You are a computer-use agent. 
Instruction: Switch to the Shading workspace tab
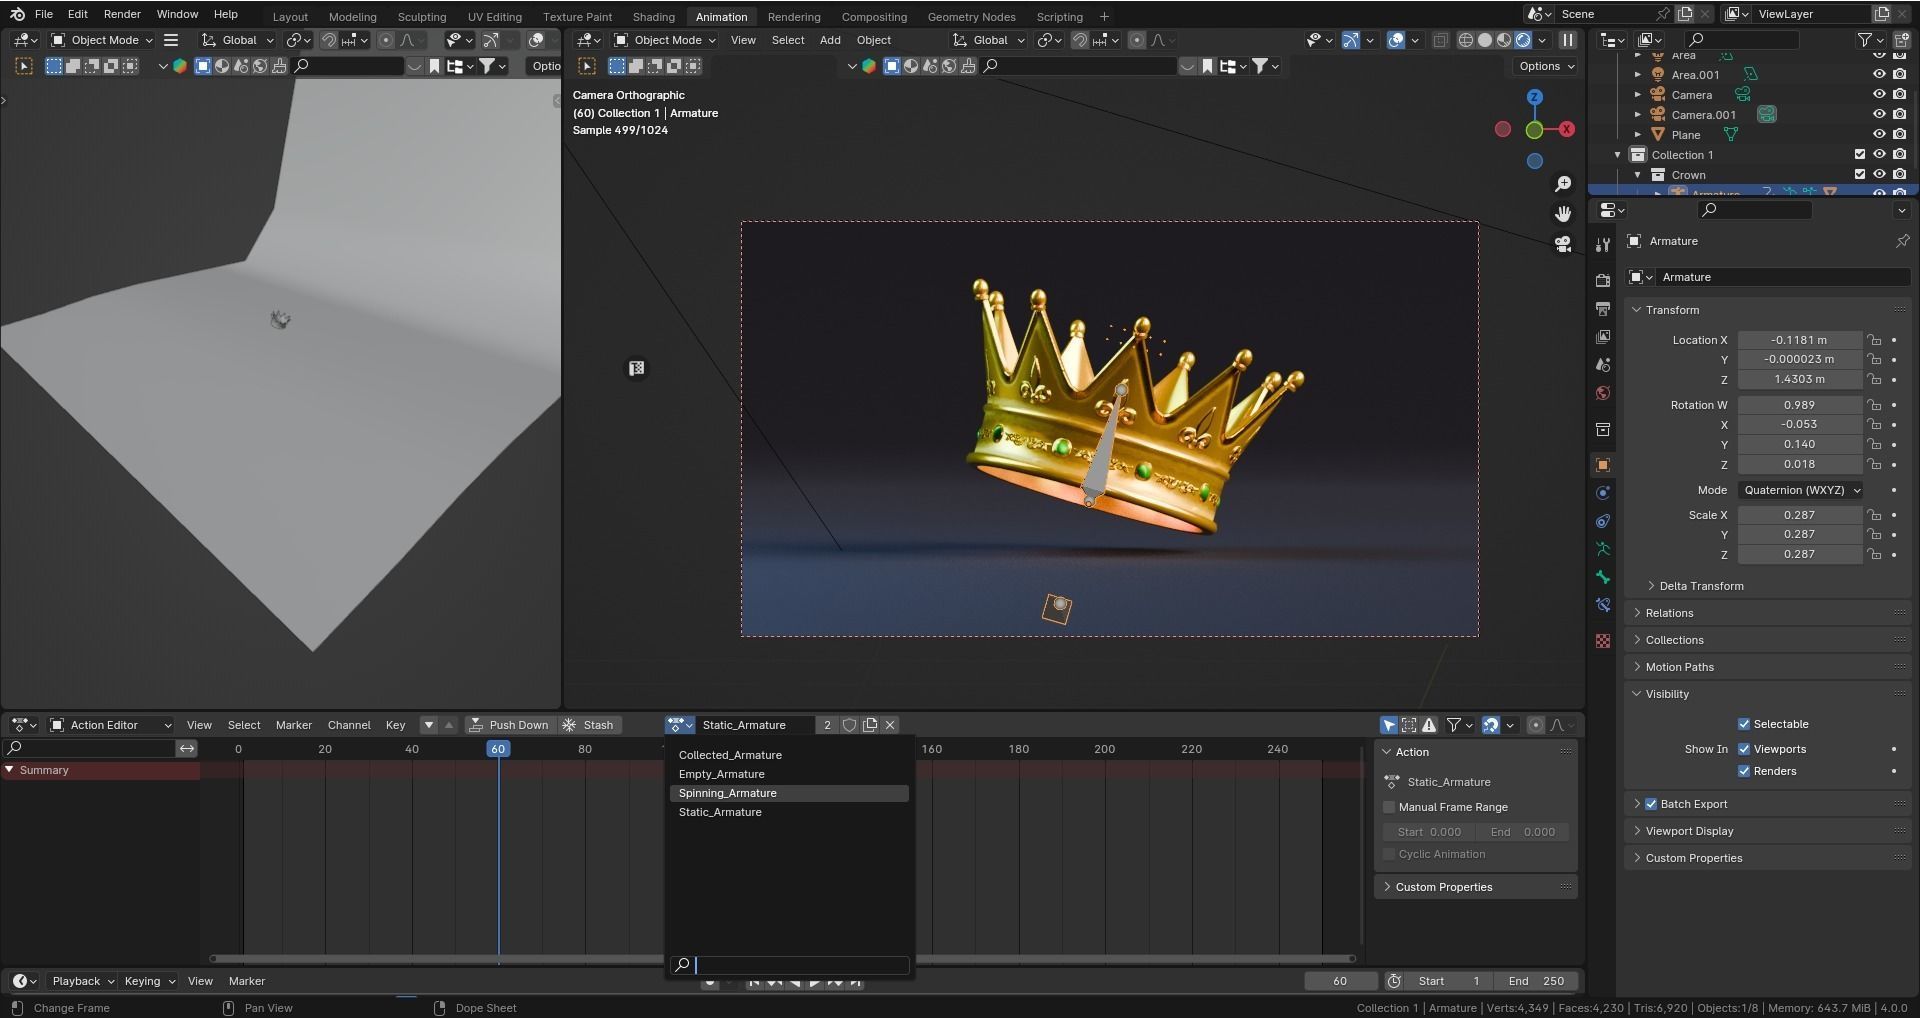click(653, 16)
